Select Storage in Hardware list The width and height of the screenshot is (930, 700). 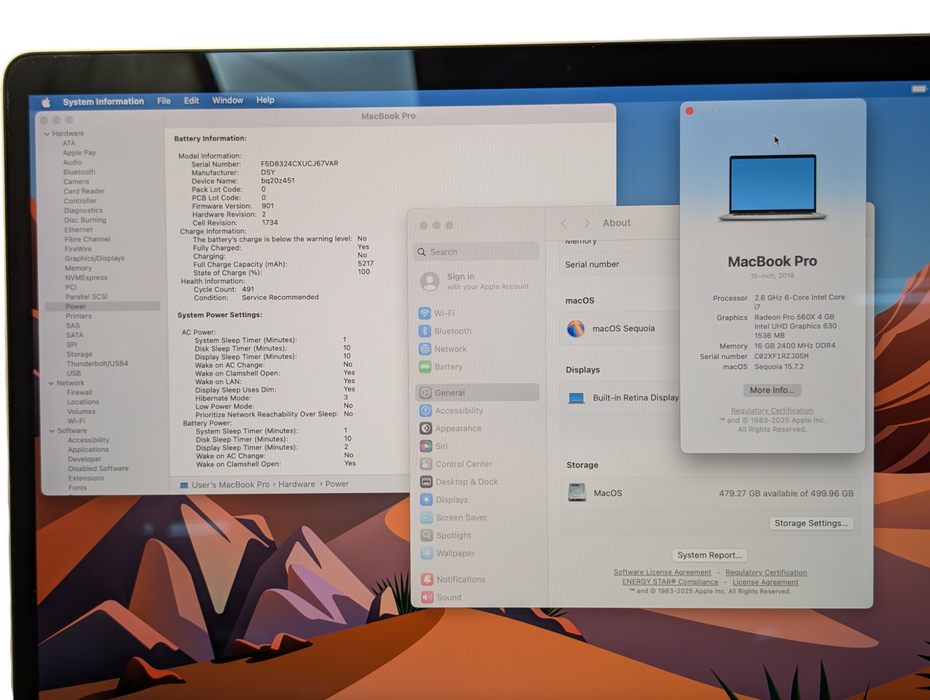click(x=79, y=354)
